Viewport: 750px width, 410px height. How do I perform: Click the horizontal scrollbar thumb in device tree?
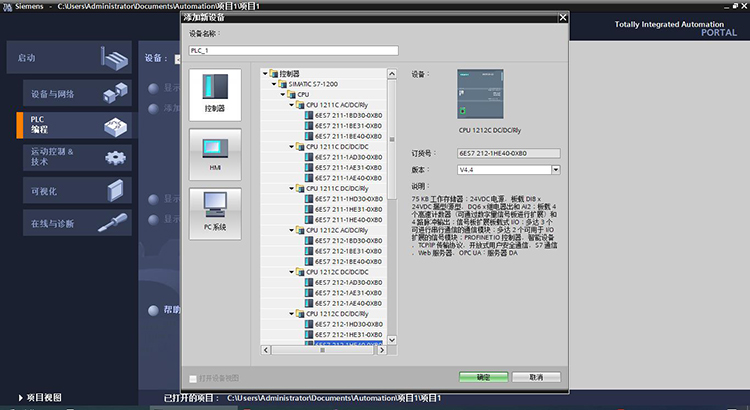[x=322, y=350]
